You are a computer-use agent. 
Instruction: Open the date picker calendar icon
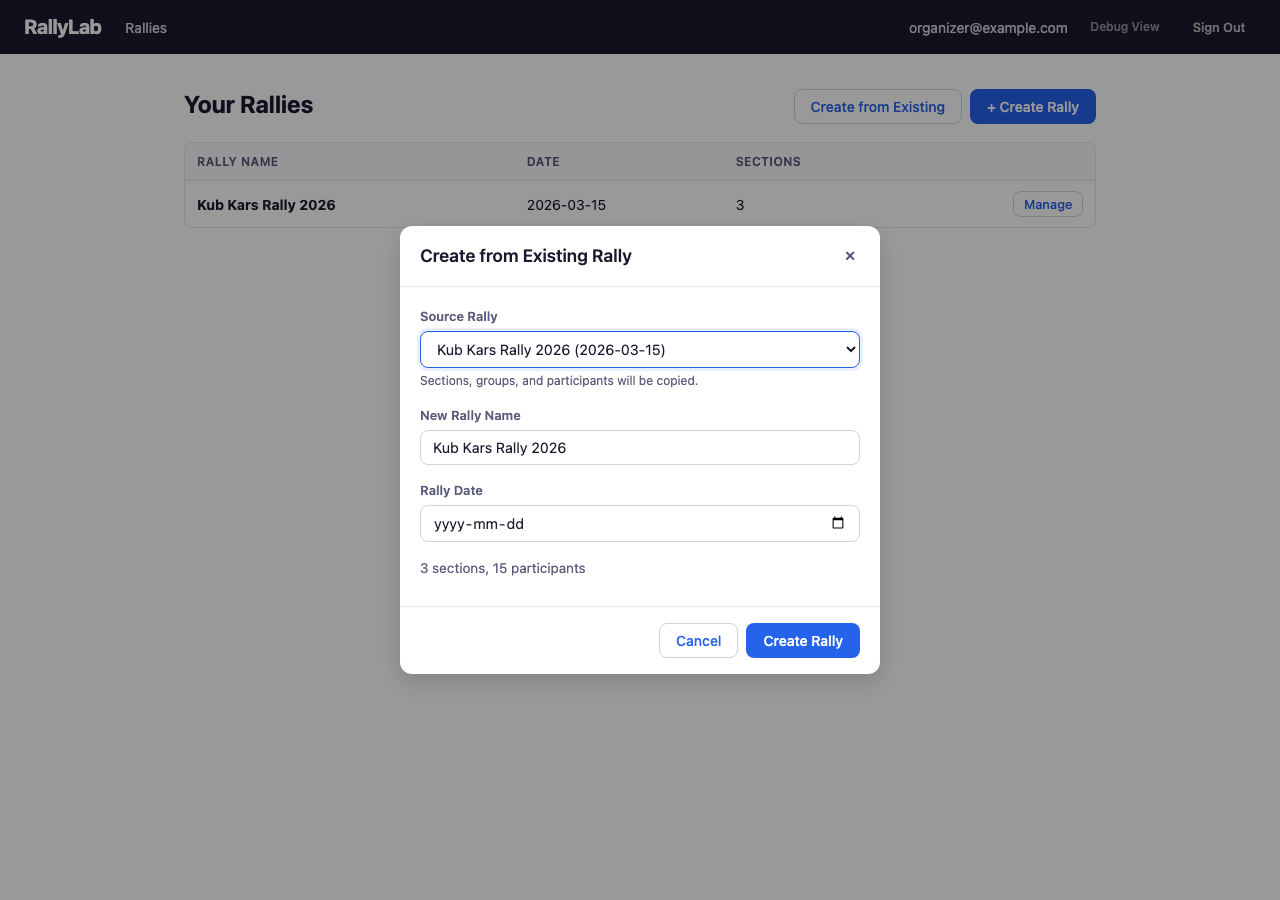[838, 523]
